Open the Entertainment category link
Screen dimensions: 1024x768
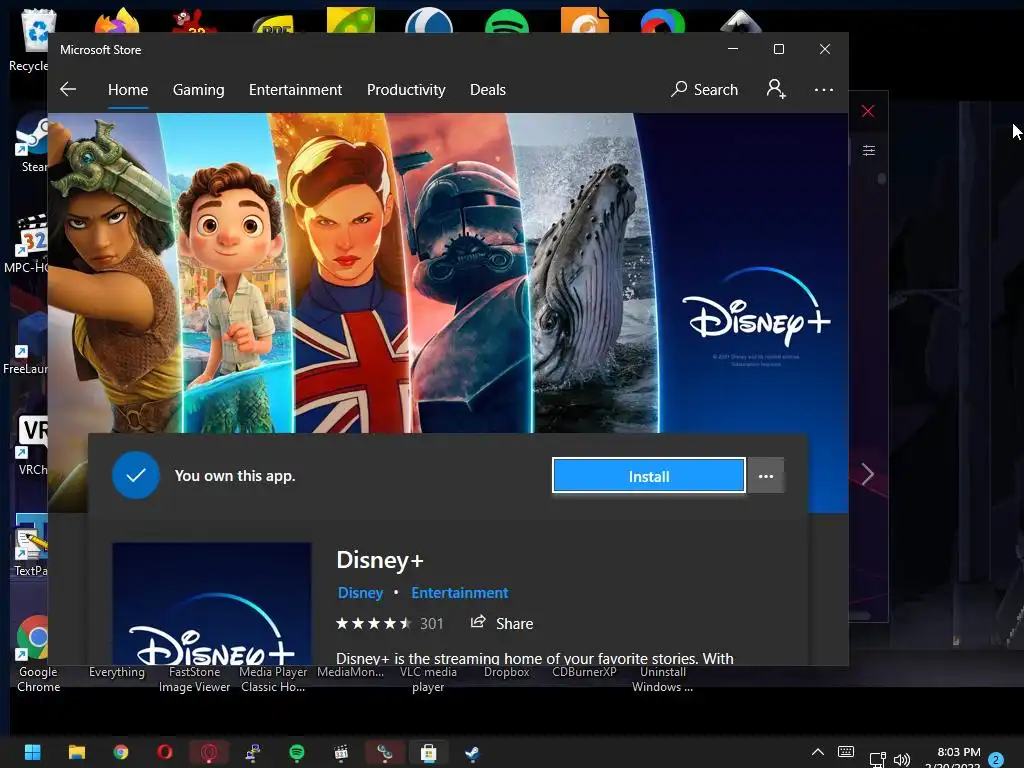click(x=460, y=593)
